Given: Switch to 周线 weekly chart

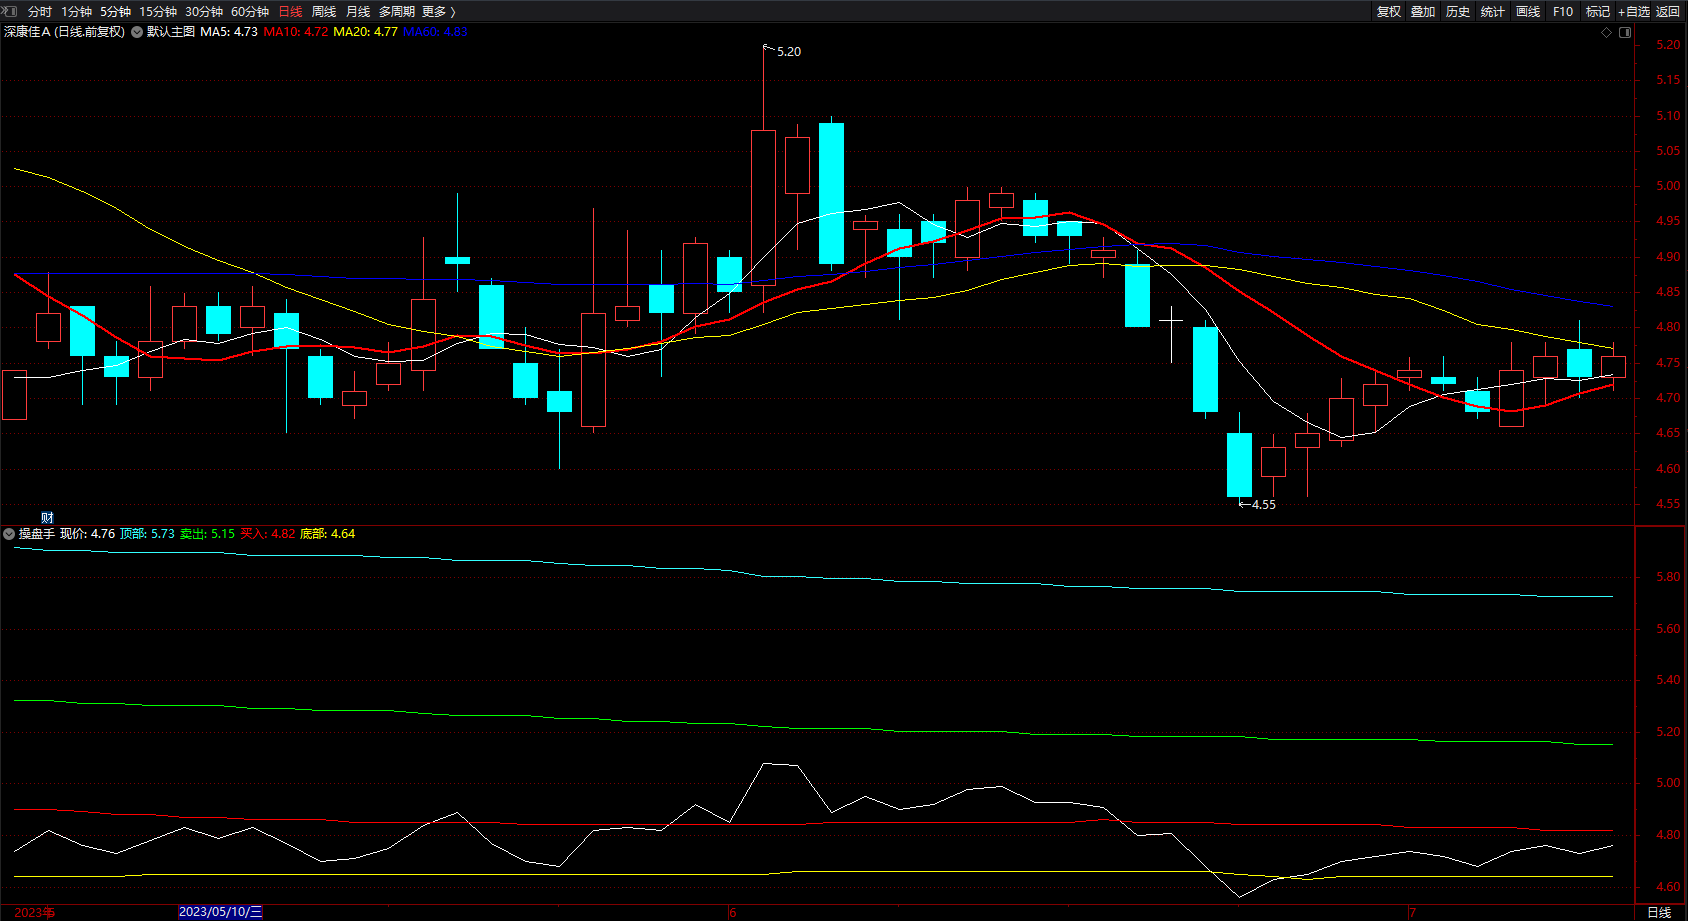Looking at the screenshot, I should (x=324, y=12).
